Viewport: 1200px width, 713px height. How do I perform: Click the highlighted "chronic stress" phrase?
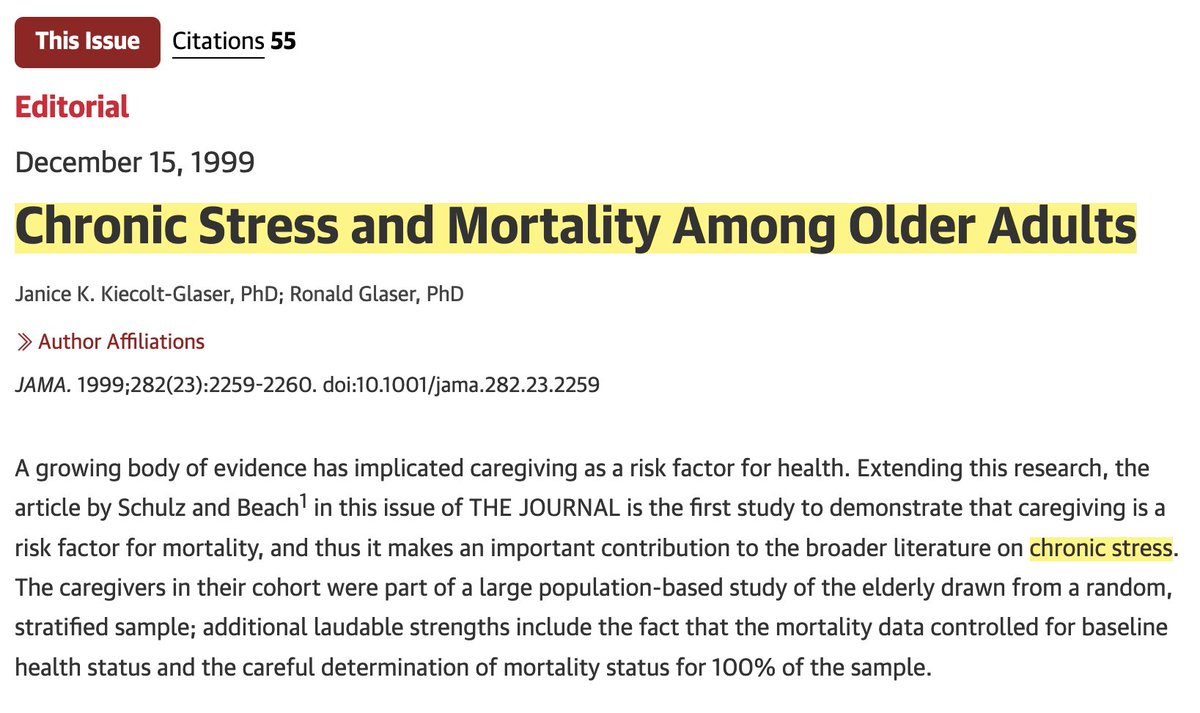click(1100, 548)
